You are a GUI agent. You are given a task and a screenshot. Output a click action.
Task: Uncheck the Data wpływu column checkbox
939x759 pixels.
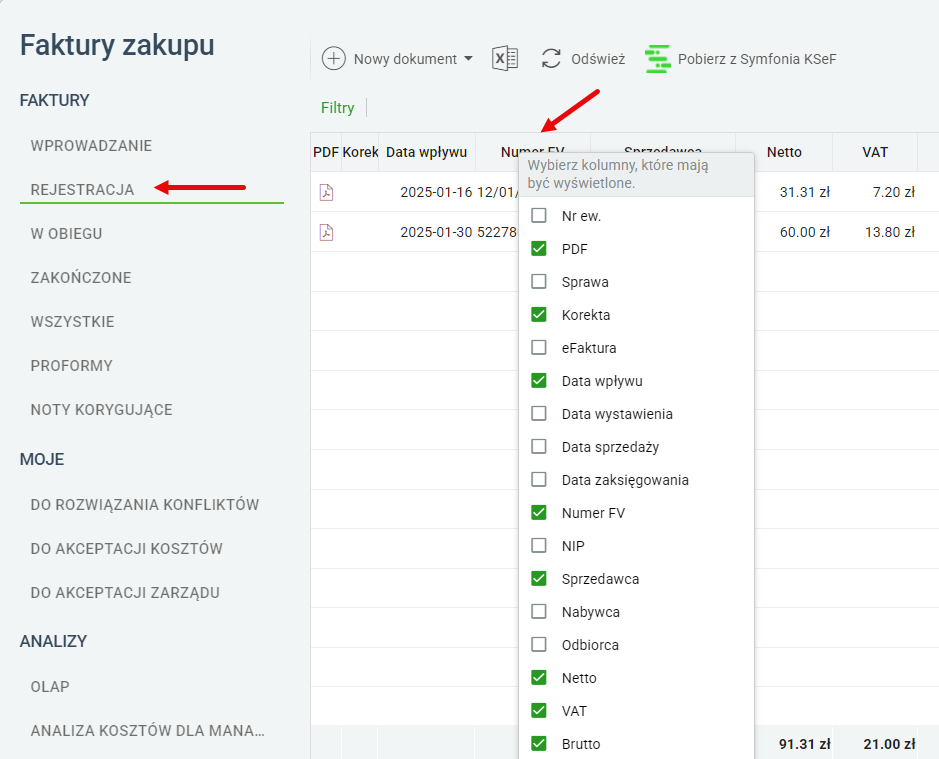tap(539, 380)
